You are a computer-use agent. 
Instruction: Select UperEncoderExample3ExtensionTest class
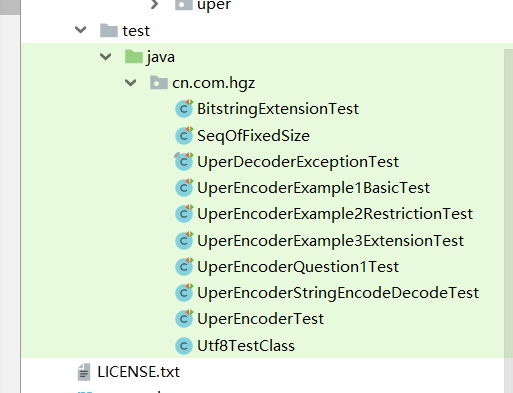pyautogui.click(x=330, y=241)
